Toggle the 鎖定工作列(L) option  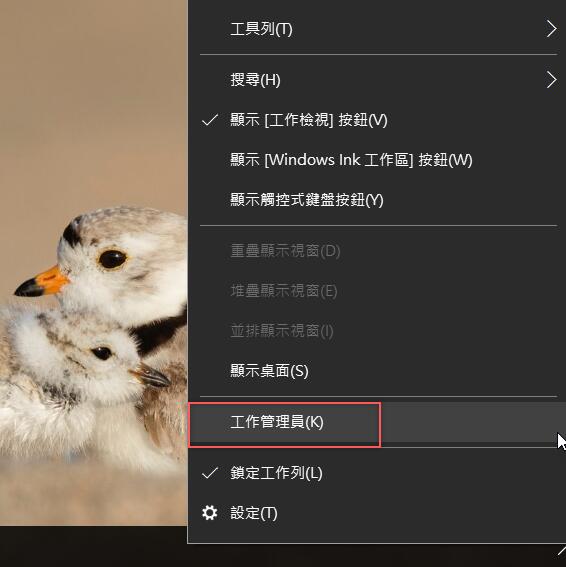[376, 473]
